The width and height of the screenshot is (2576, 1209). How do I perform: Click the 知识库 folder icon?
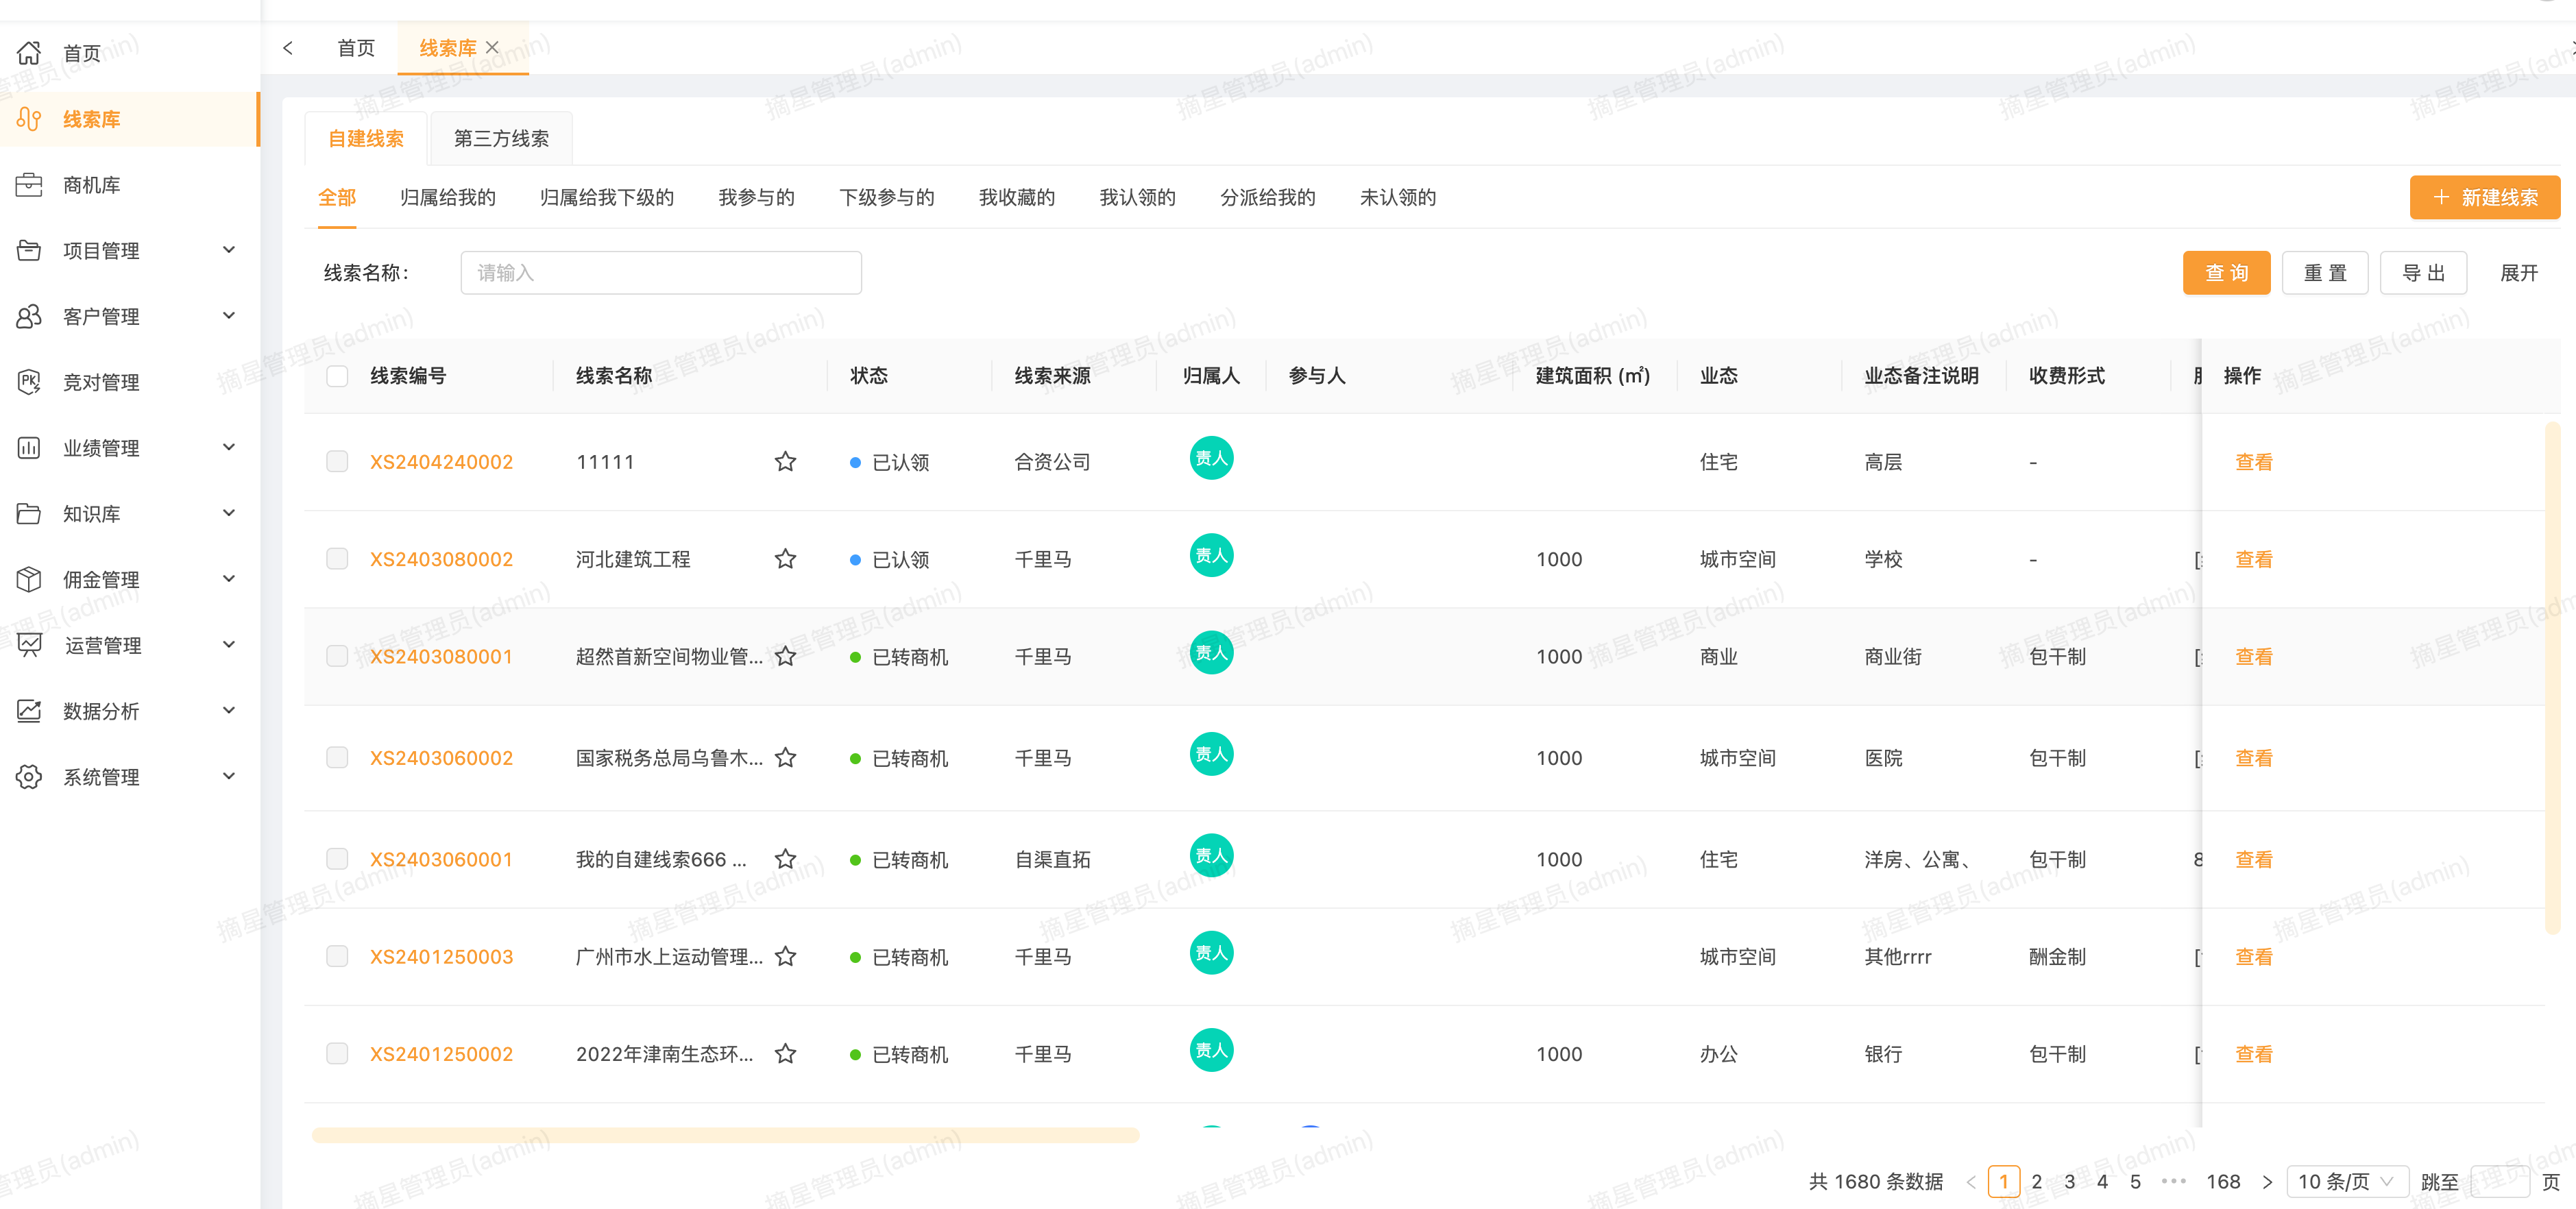click(x=29, y=513)
